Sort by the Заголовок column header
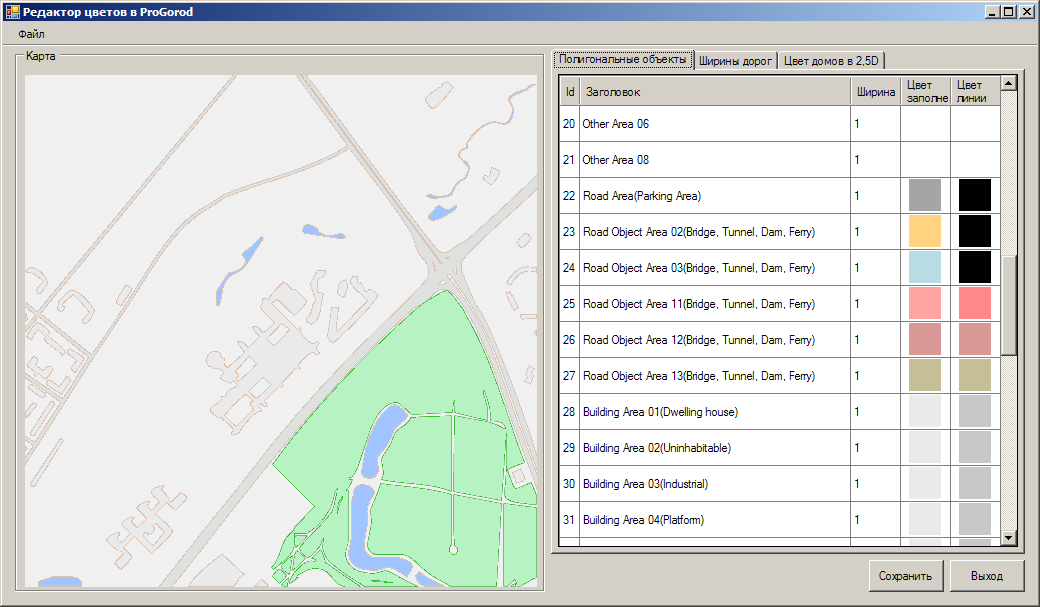Screen dimensions: 1040x607 click(715, 92)
